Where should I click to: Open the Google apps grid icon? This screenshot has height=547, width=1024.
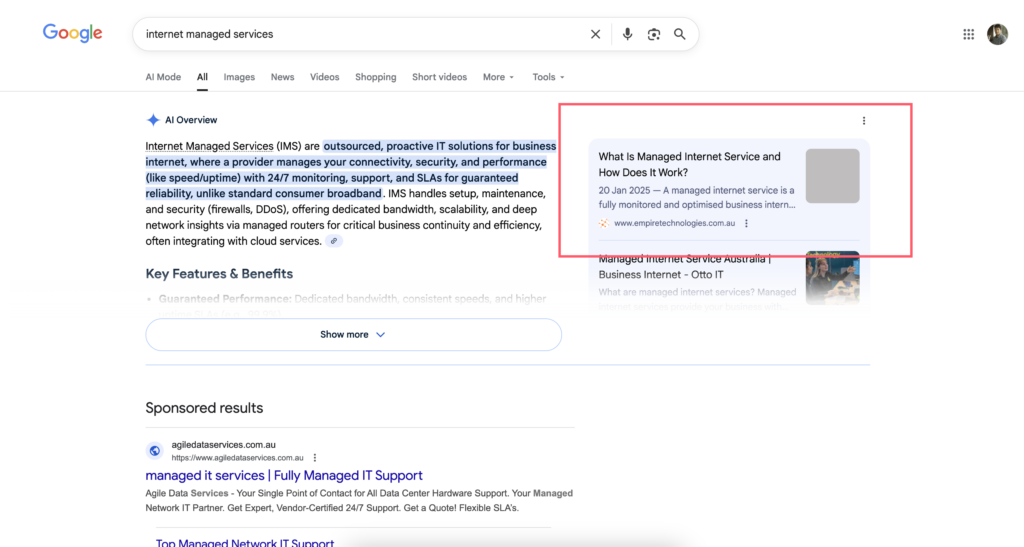pos(968,34)
